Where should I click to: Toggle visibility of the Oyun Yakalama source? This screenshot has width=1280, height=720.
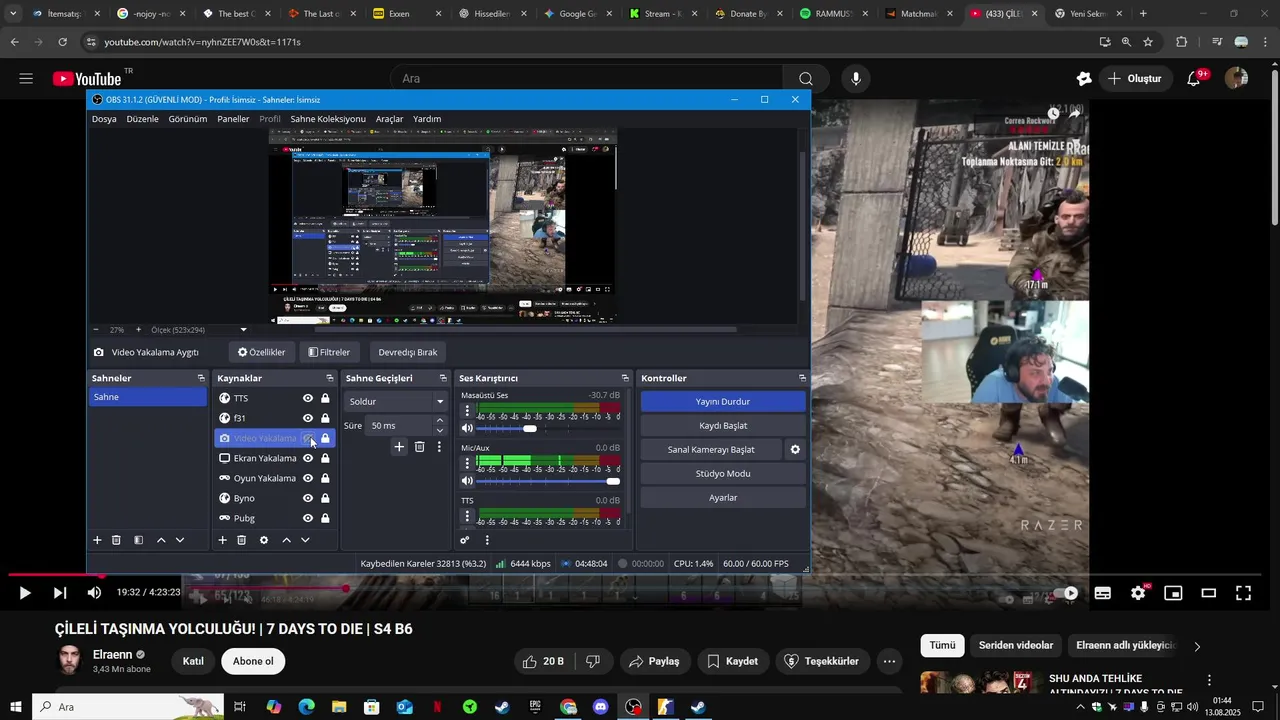coord(308,478)
